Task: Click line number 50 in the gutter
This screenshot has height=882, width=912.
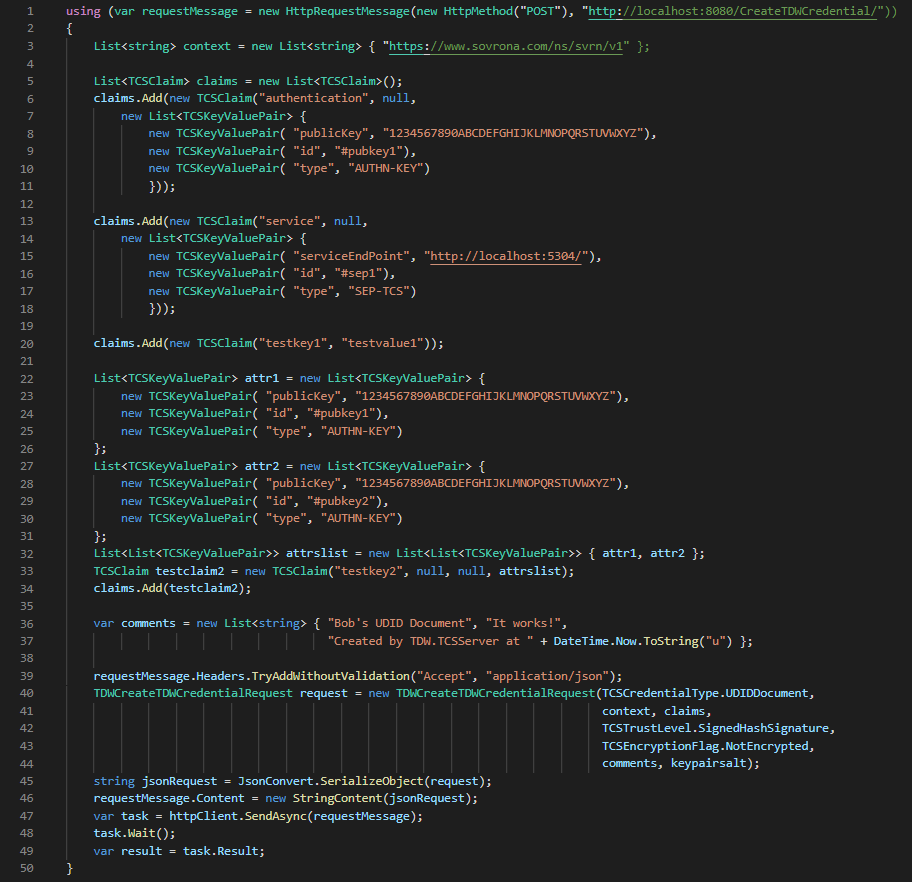Action: 28,868
